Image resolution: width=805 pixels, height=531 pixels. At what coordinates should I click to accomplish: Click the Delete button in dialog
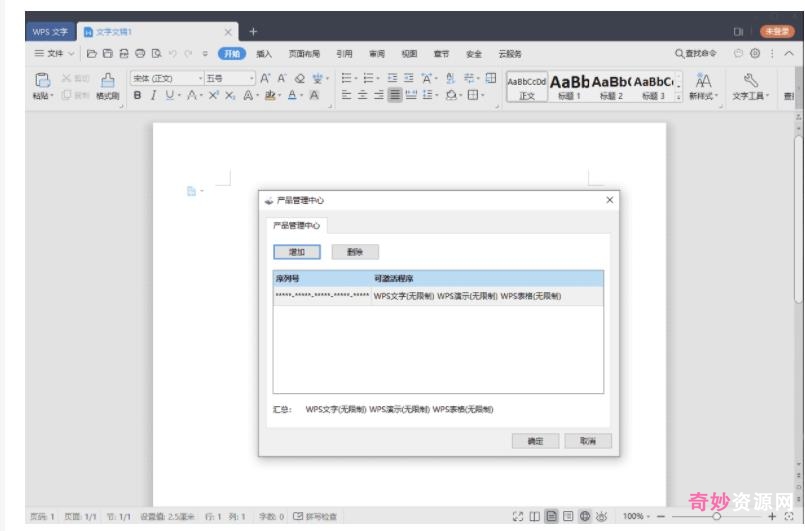[x=355, y=252]
